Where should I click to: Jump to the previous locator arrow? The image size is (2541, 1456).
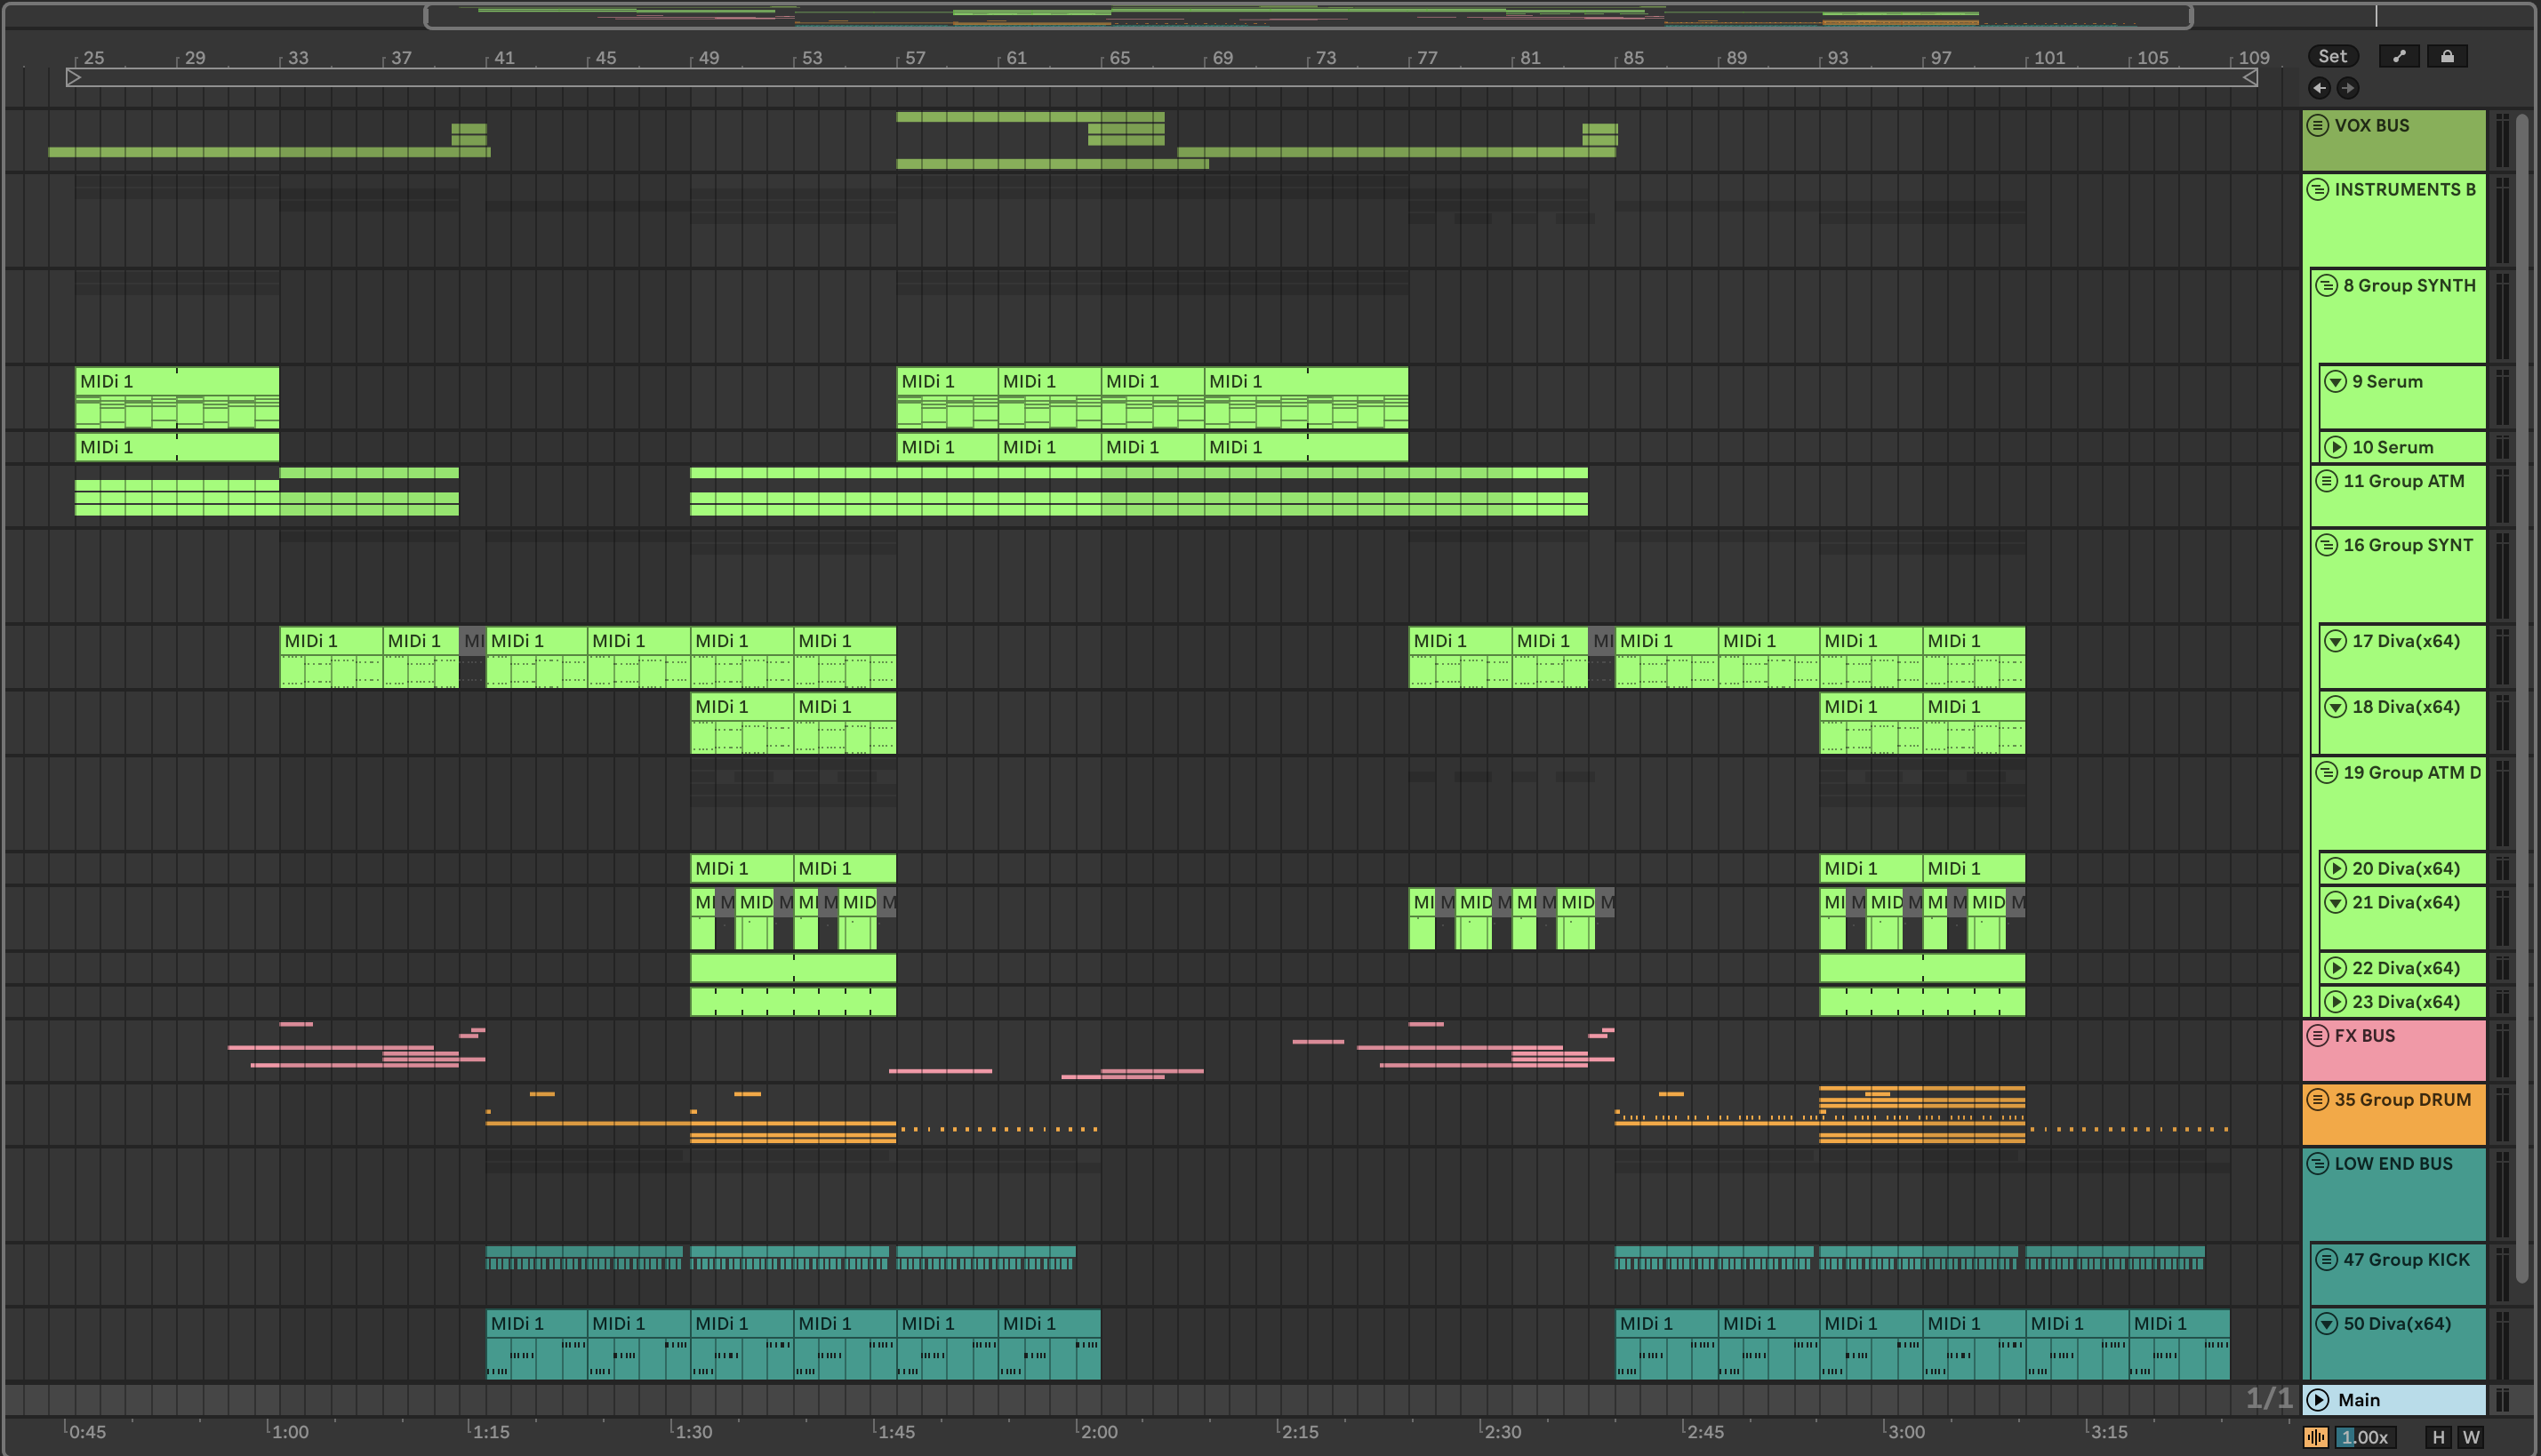click(2320, 88)
